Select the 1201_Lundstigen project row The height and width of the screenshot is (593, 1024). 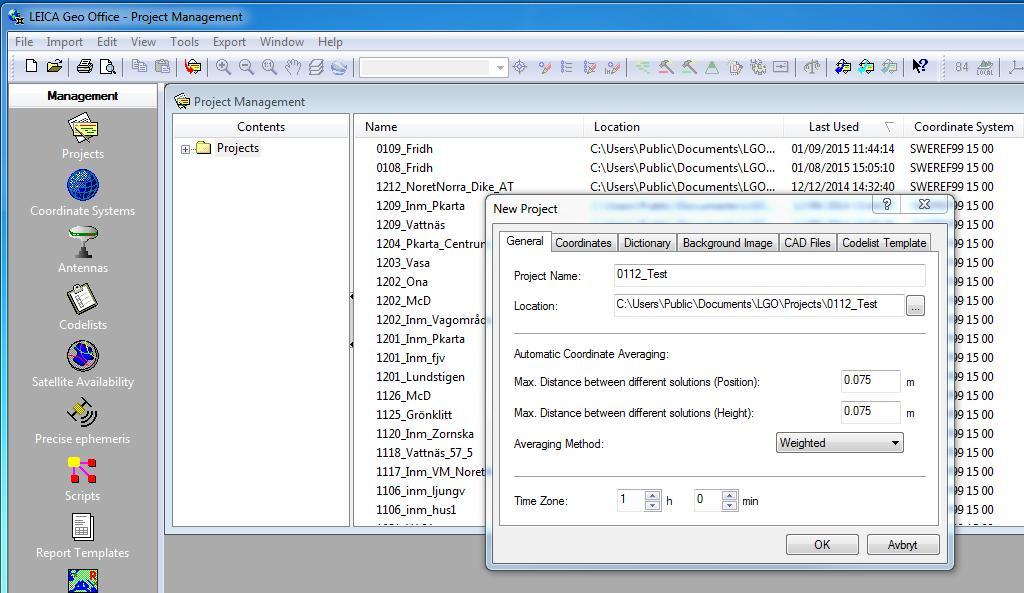420,377
